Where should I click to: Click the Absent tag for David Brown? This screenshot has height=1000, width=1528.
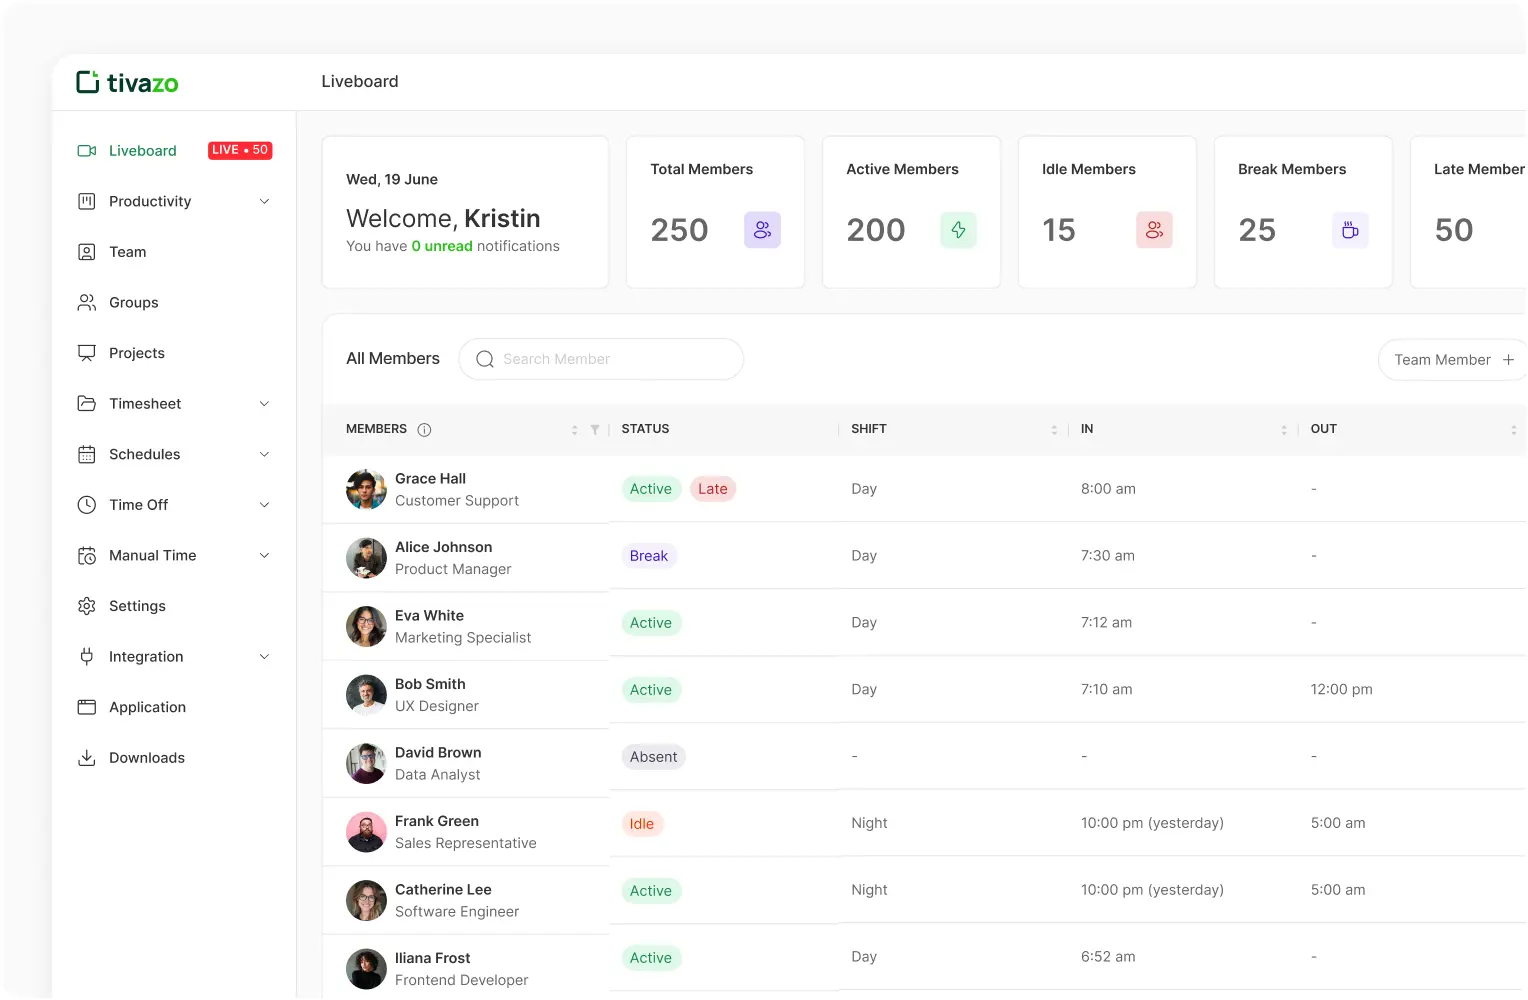tap(654, 757)
